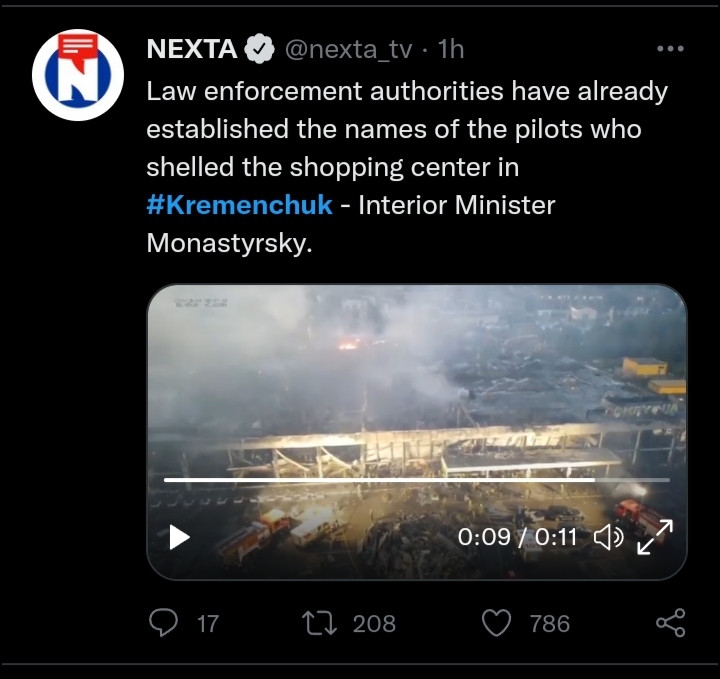Click the tweet text about Interior Minister Monastyrsky
720x679 pixels.
click(x=400, y=130)
